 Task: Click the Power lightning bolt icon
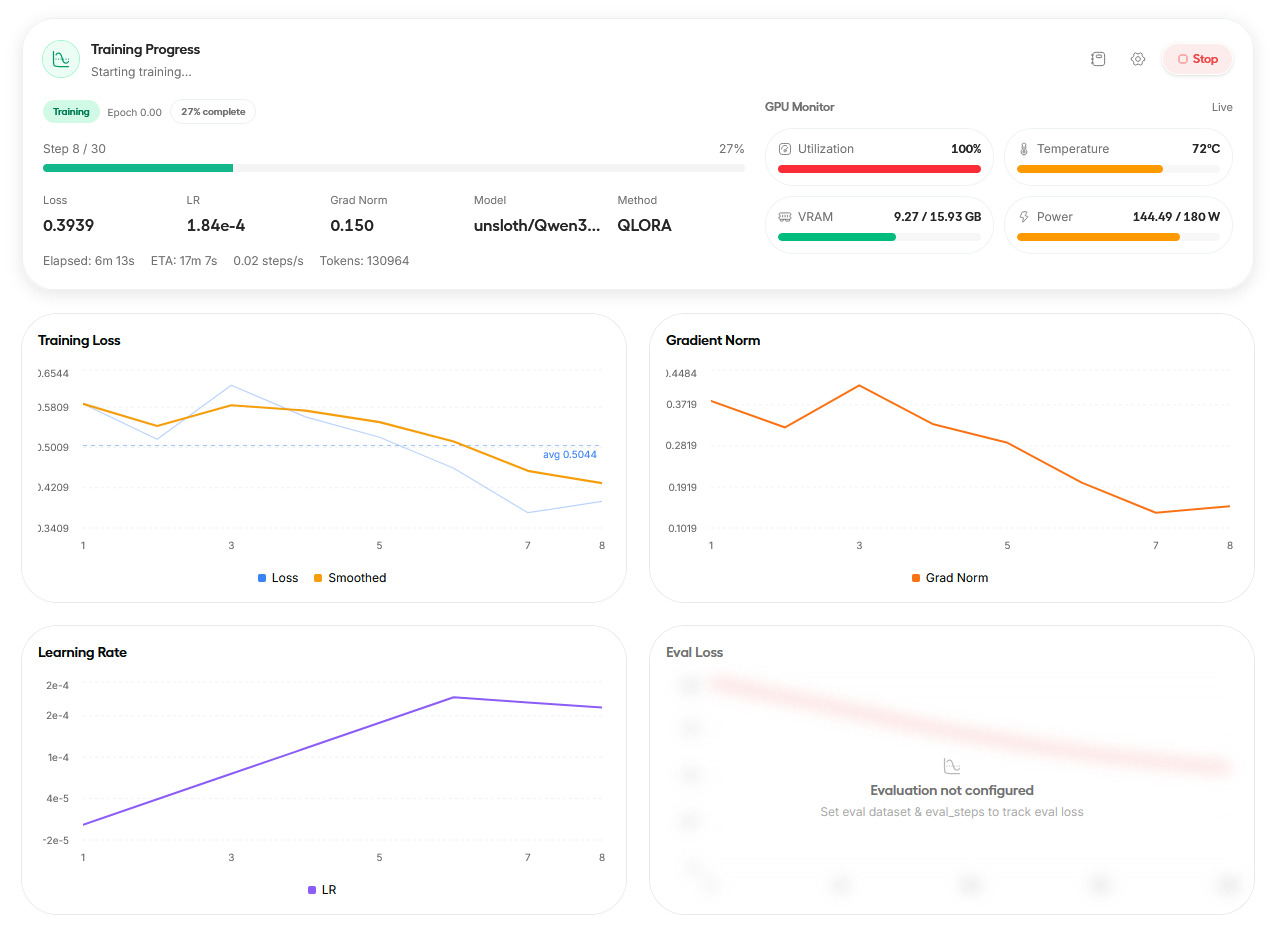[x=1024, y=217]
